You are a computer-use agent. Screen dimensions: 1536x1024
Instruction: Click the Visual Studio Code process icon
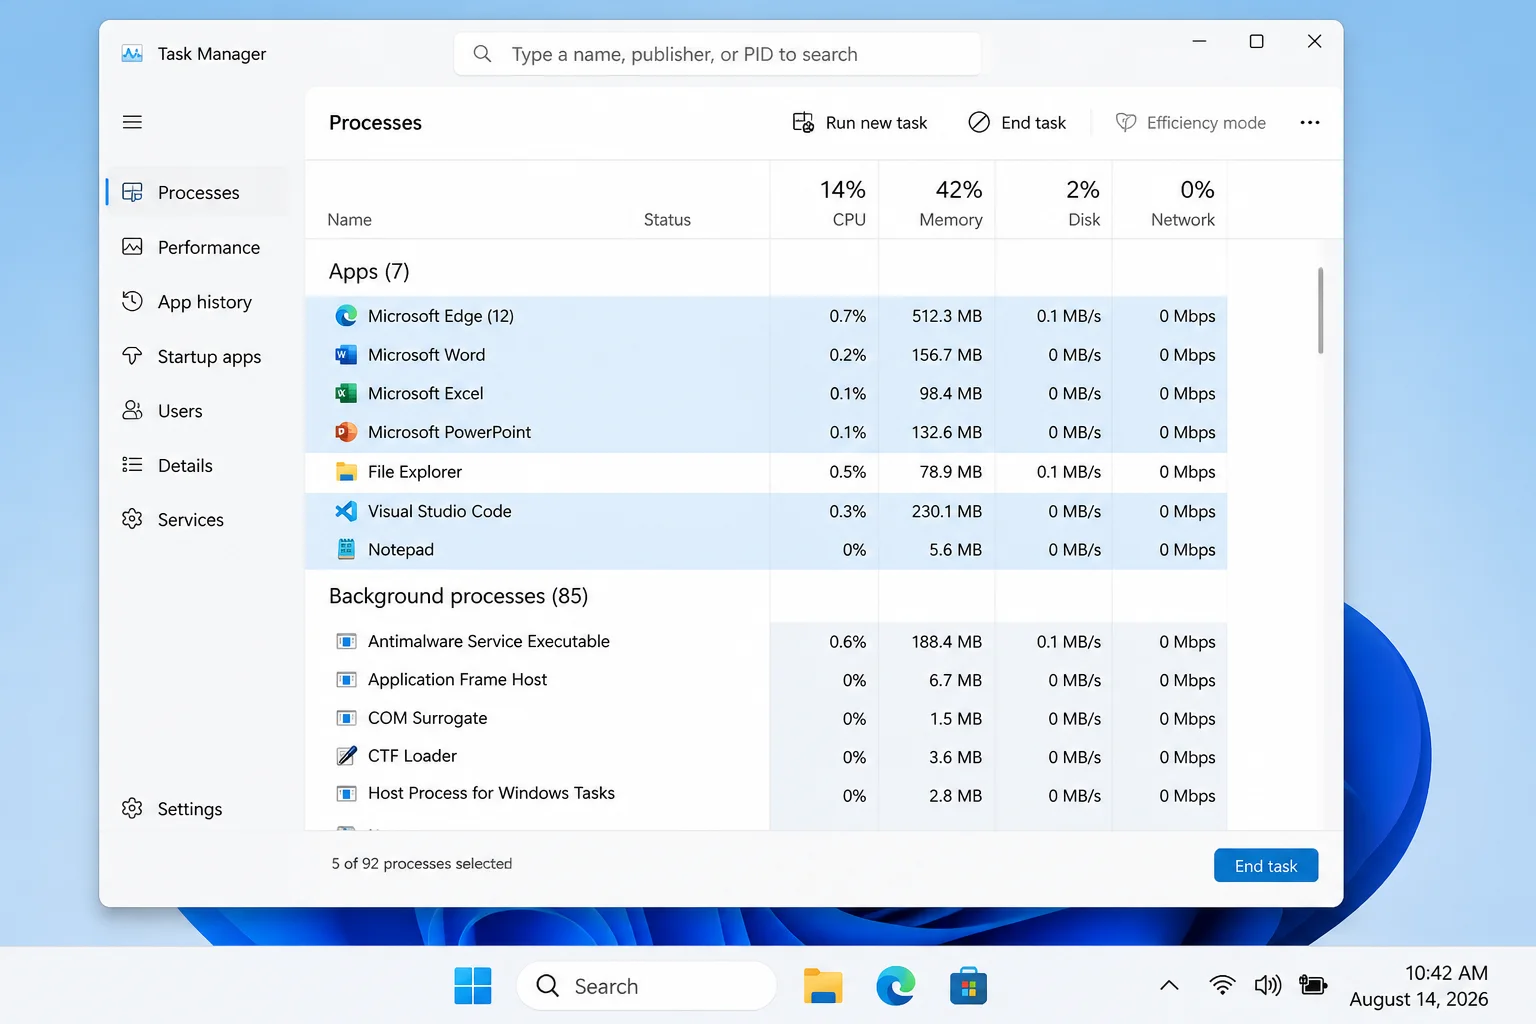(x=346, y=511)
